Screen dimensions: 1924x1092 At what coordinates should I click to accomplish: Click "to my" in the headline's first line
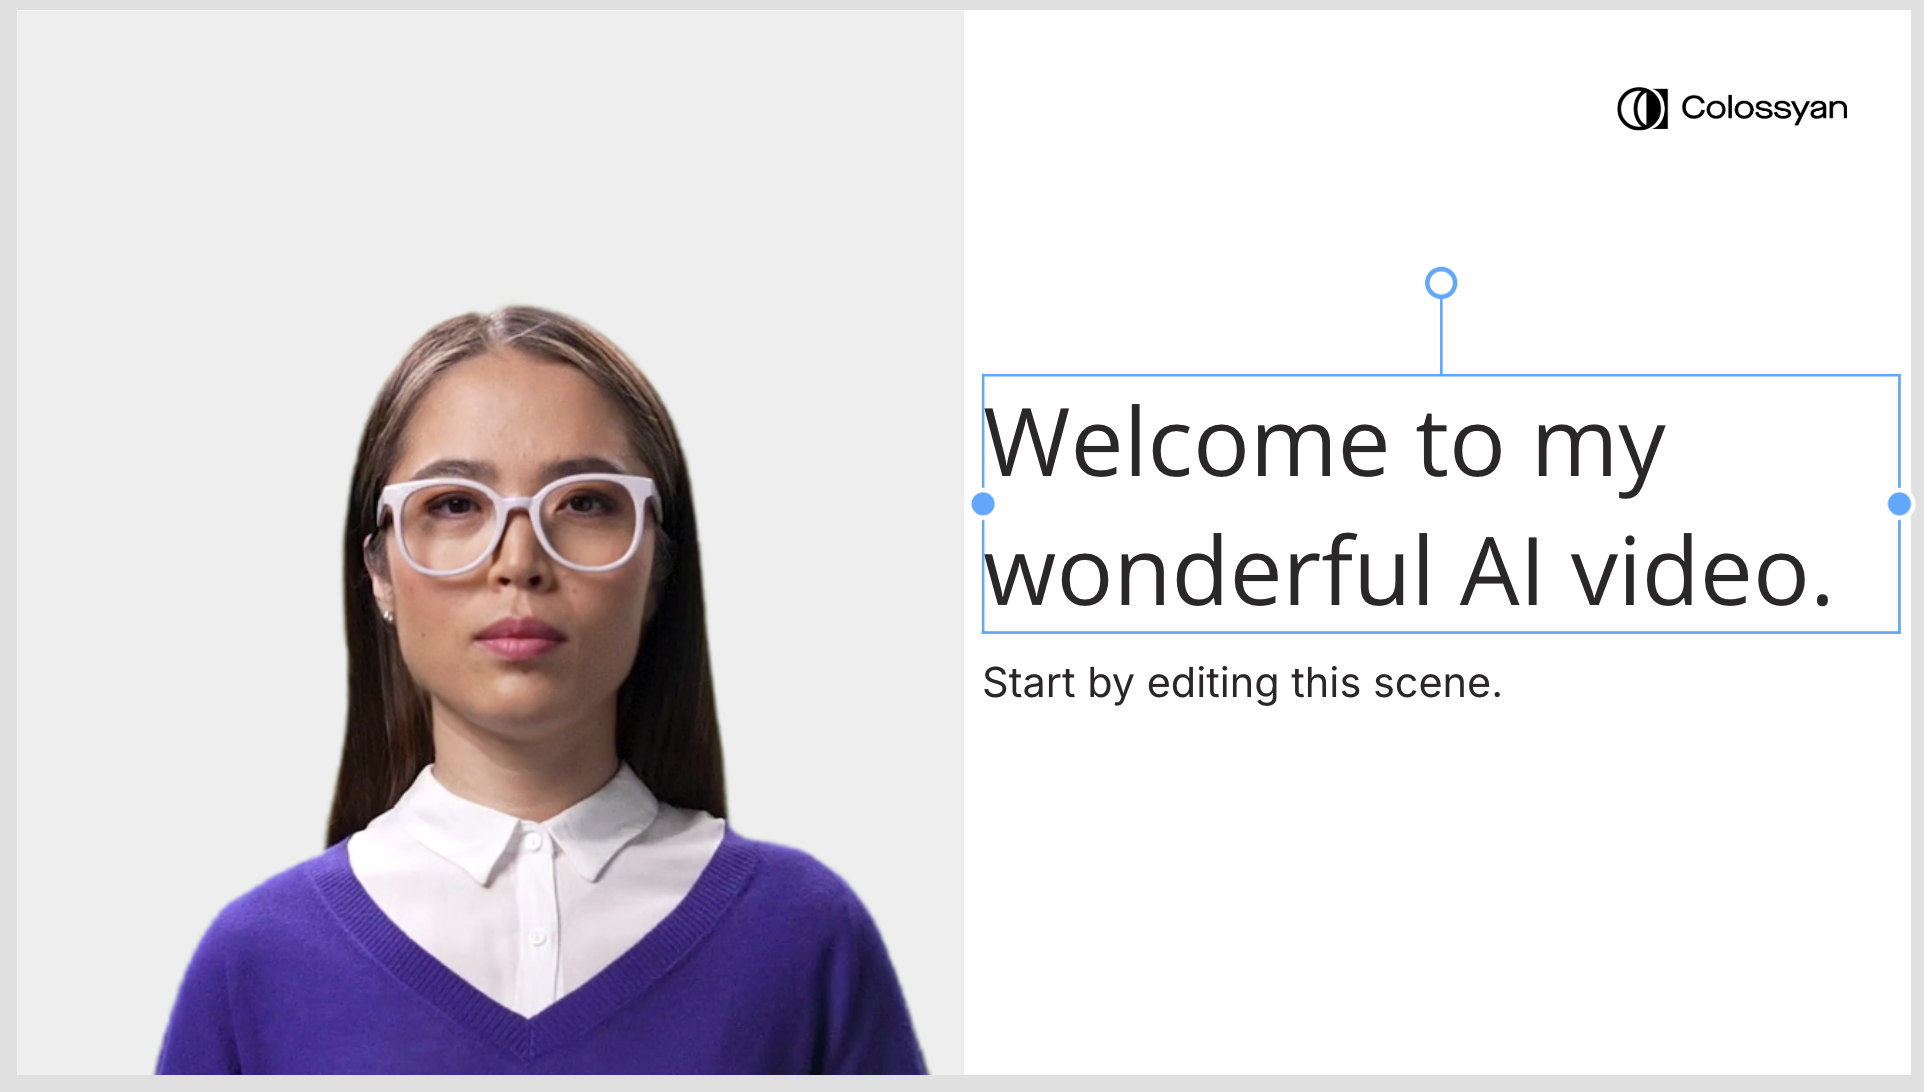click(x=1540, y=445)
